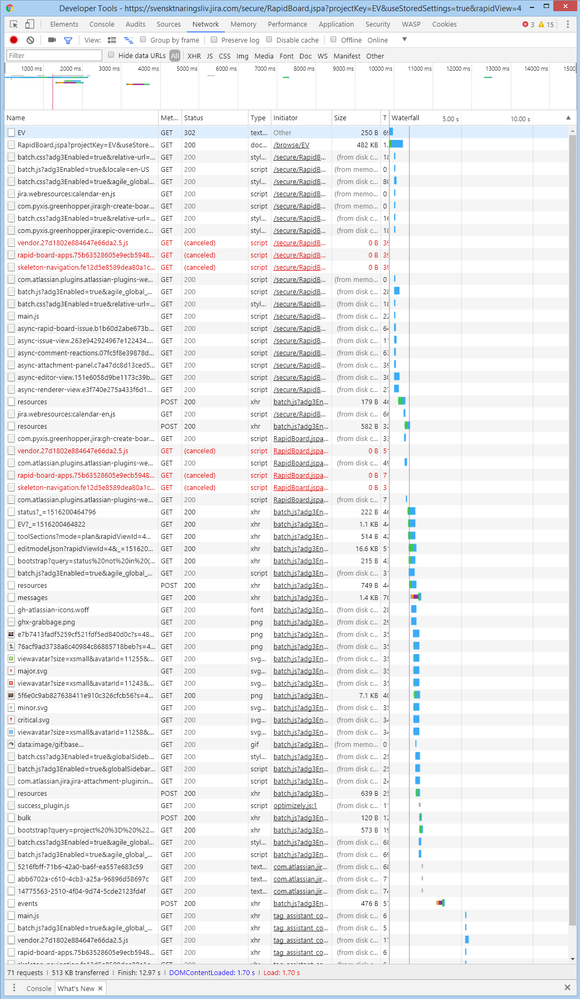Select the All filter button

[175, 56]
